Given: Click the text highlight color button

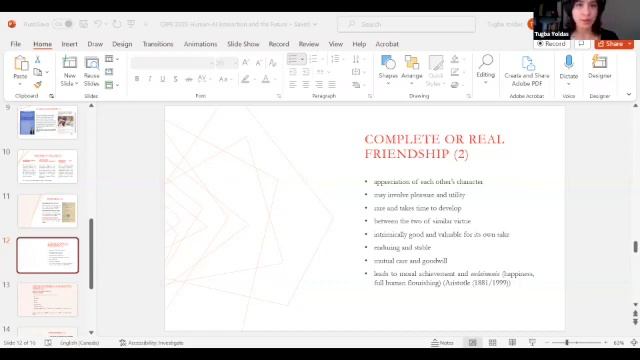Looking at the screenshot, I should (x=245, y=79).
